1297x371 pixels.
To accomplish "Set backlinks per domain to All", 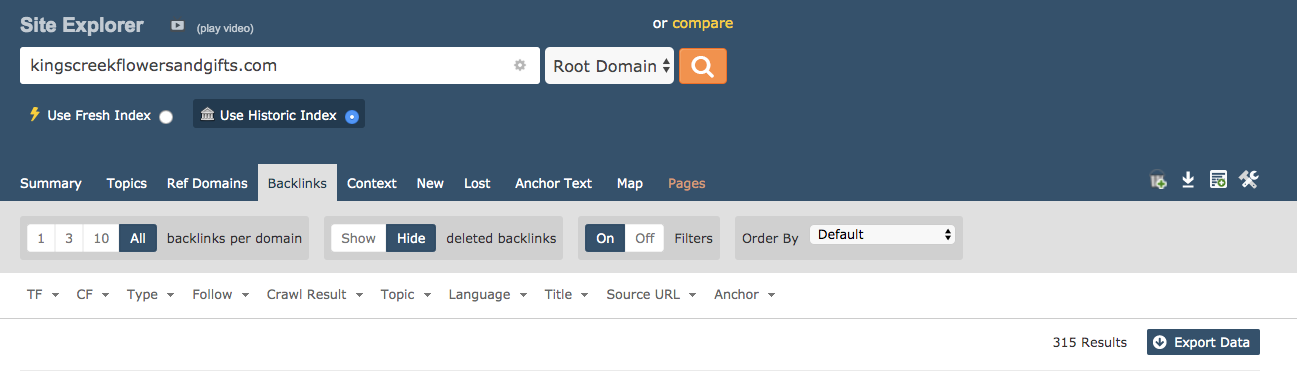I will [x=138, y=238].
